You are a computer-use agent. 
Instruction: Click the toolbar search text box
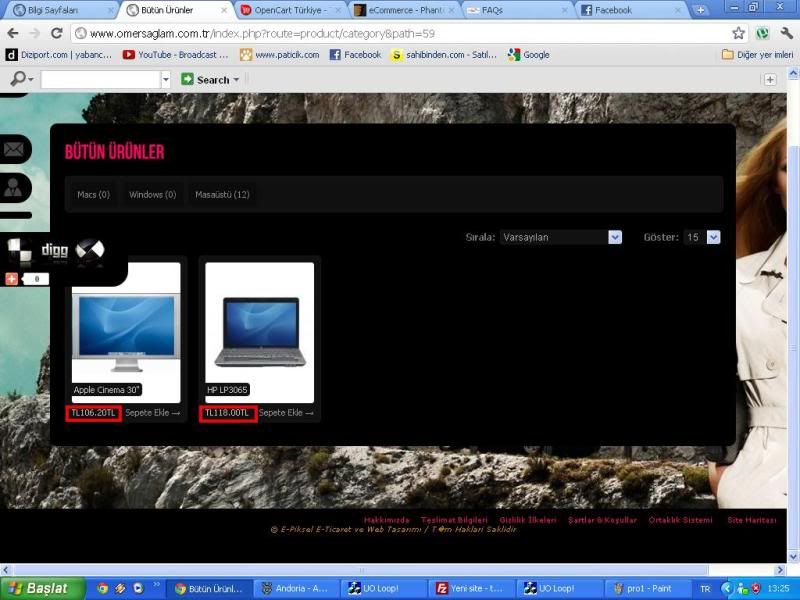[101, 80]
